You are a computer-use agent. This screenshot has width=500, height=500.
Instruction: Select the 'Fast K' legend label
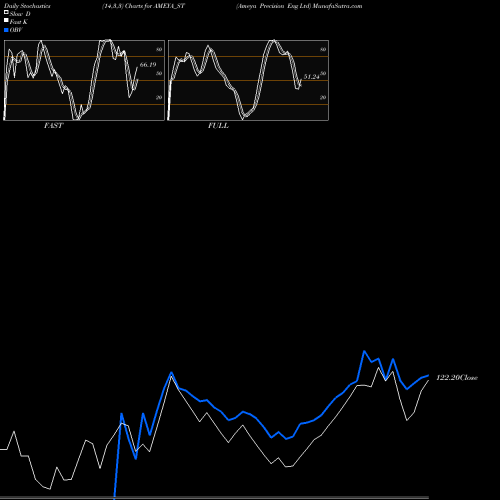(19, 22)
